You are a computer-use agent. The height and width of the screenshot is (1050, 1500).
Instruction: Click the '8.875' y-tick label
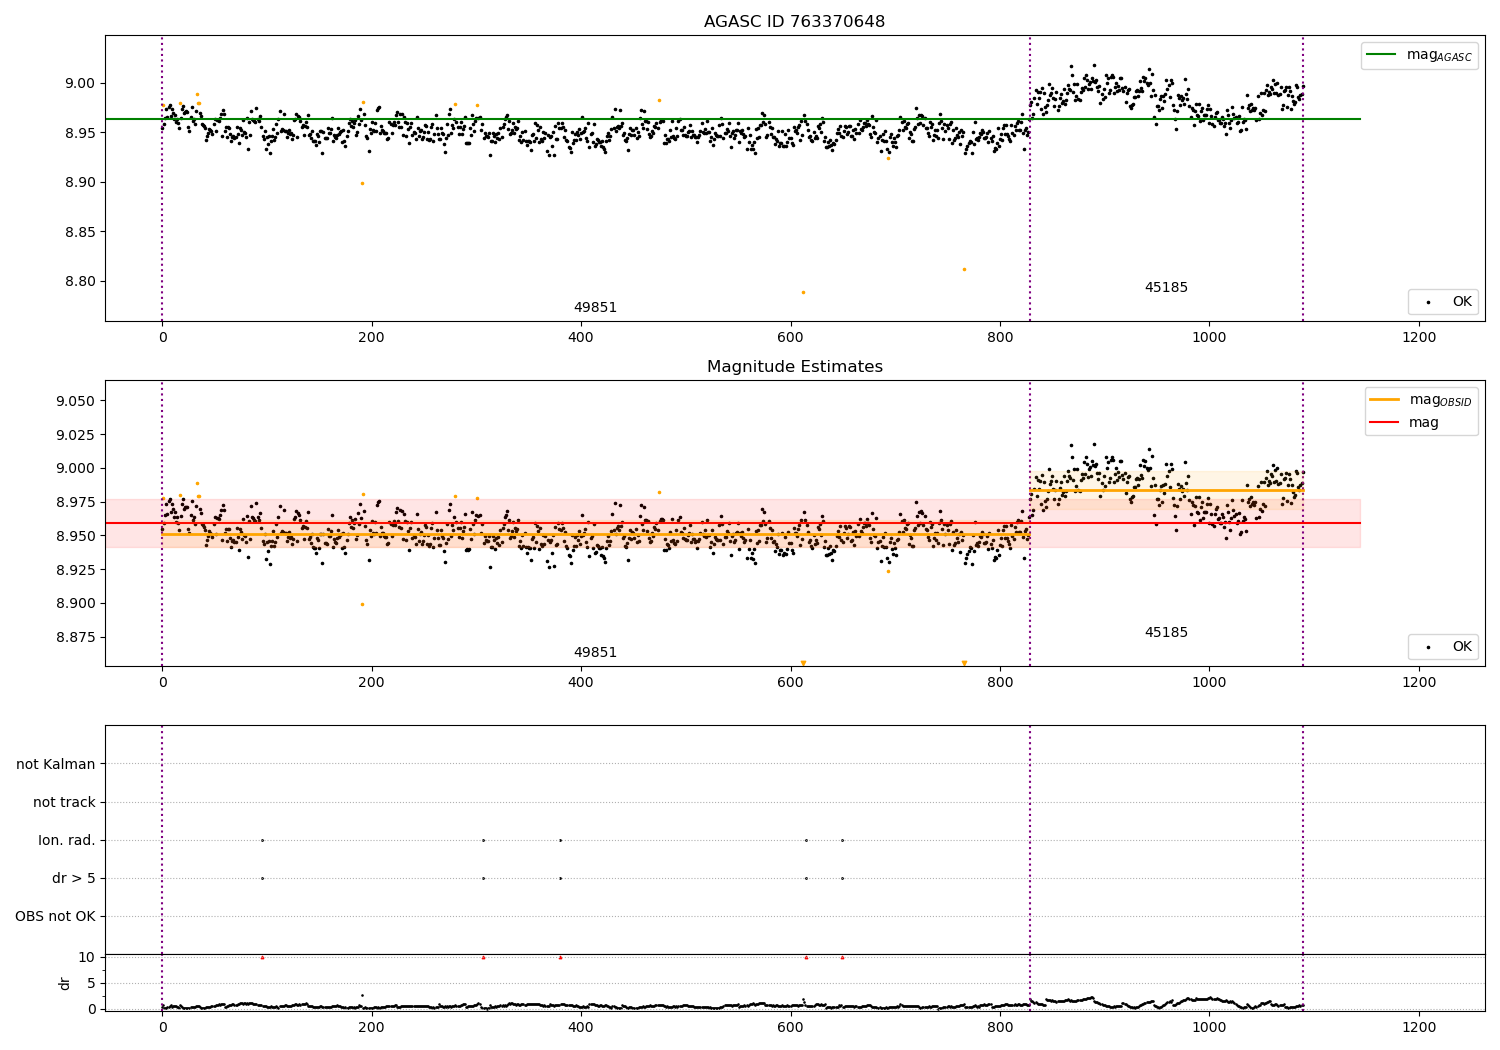click(76, 638)
